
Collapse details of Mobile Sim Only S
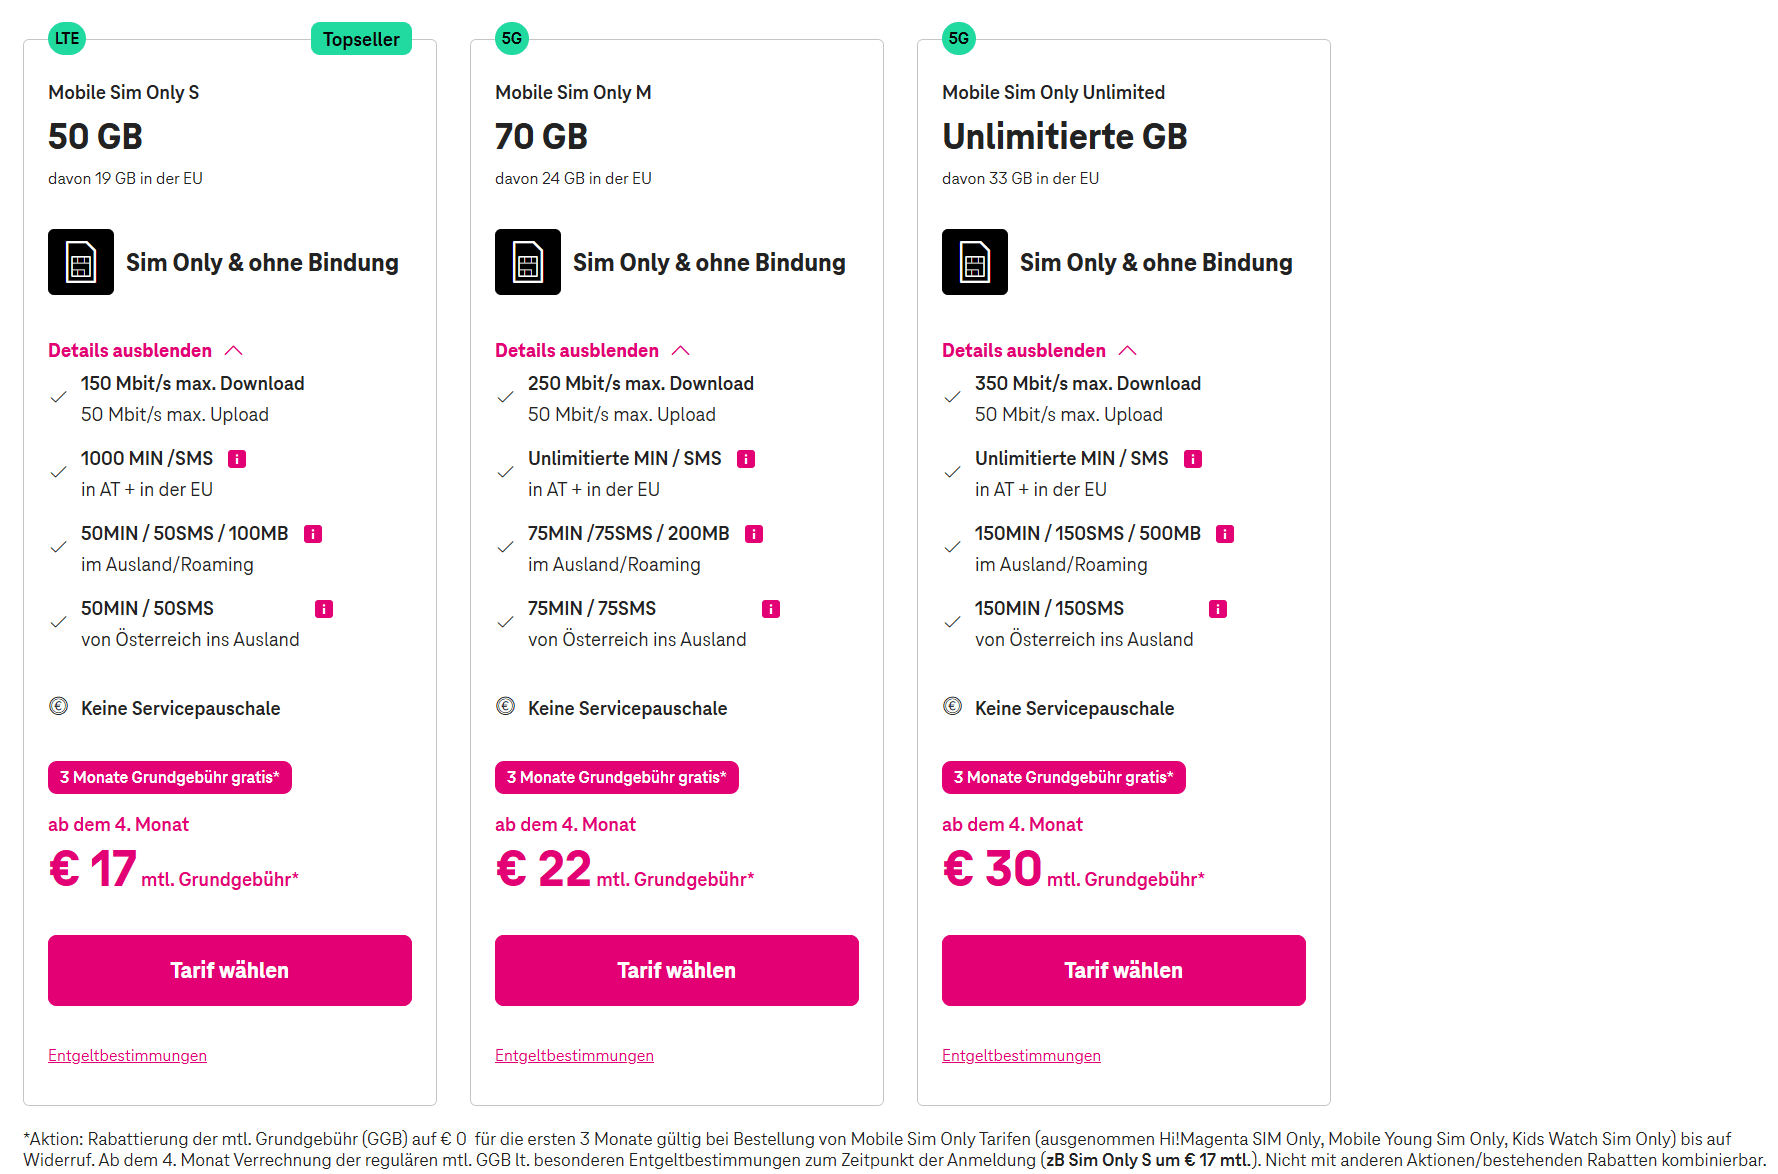(146, 351)
